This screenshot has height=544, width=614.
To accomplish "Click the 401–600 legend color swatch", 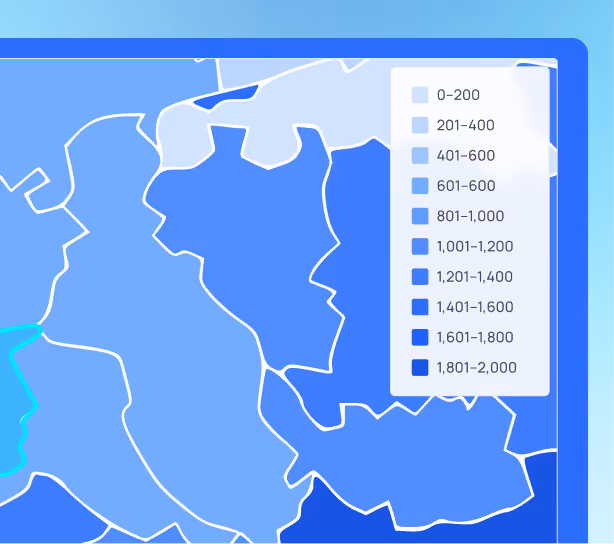I will coord(420,155).
